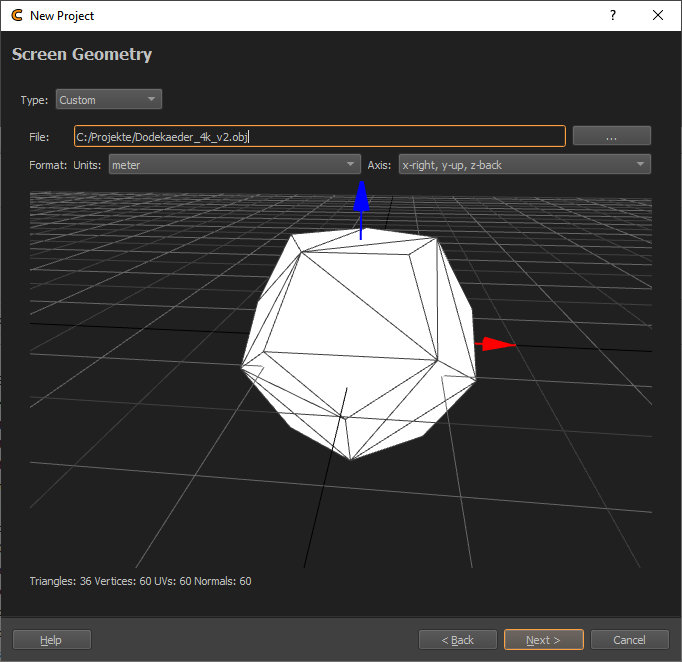Click the Triangles and Vertices statistics text
Viewport: 682px width, 662px height.
point(140,581)
